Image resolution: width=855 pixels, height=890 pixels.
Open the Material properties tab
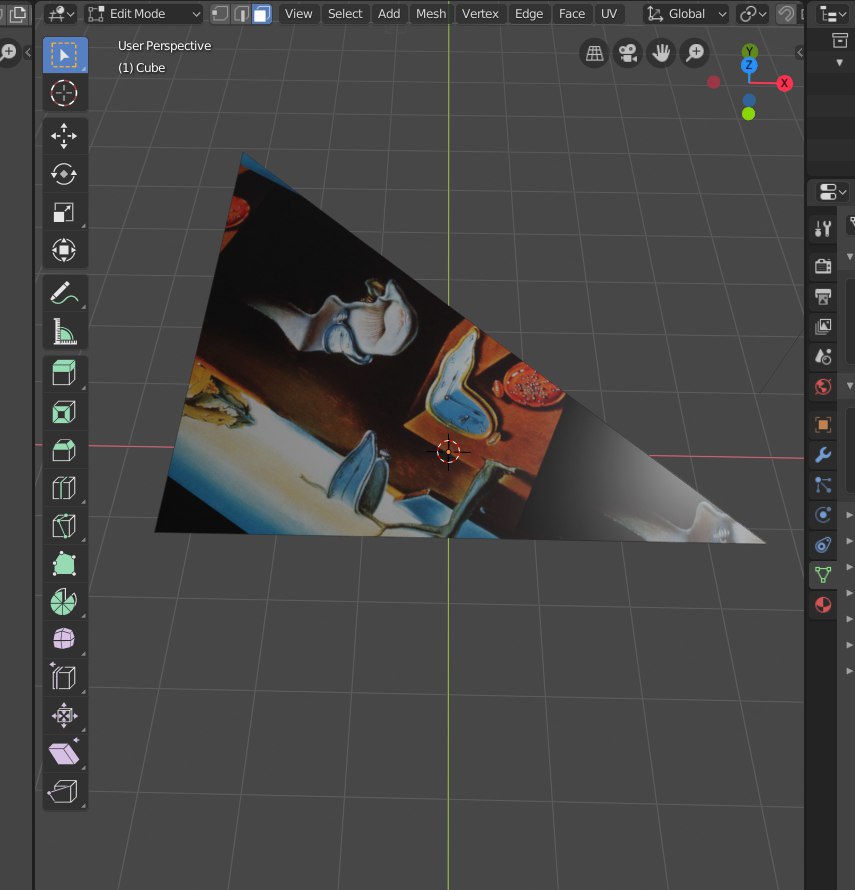[x=823, y=605]
